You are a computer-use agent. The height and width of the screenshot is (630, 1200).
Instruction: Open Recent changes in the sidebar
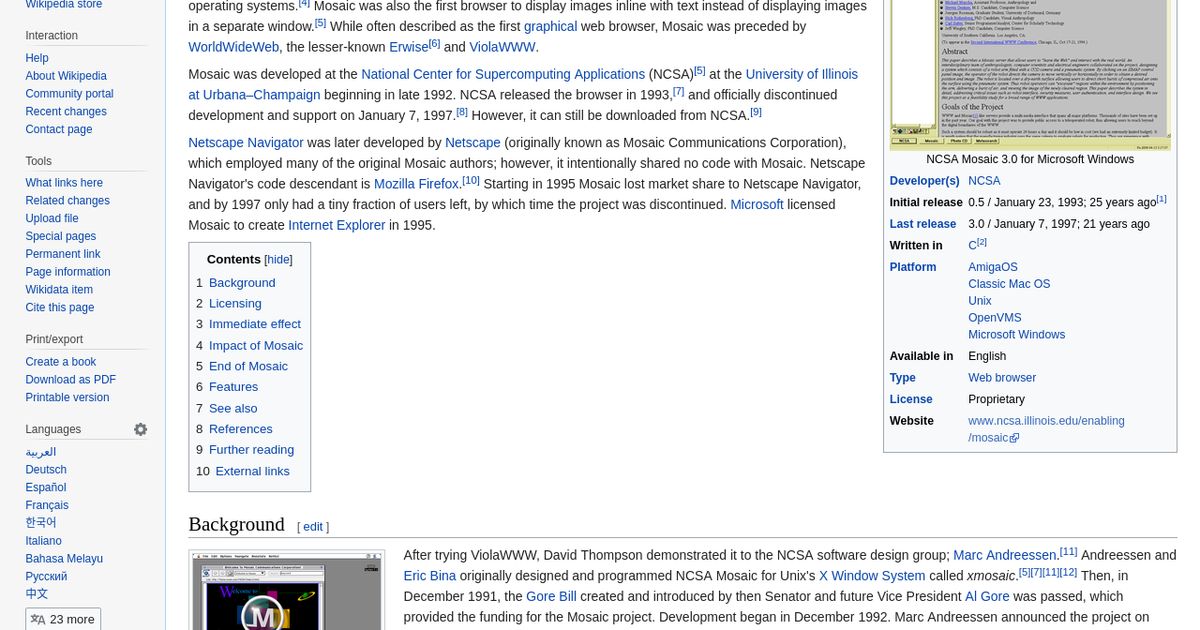click(x=65, y=111)
